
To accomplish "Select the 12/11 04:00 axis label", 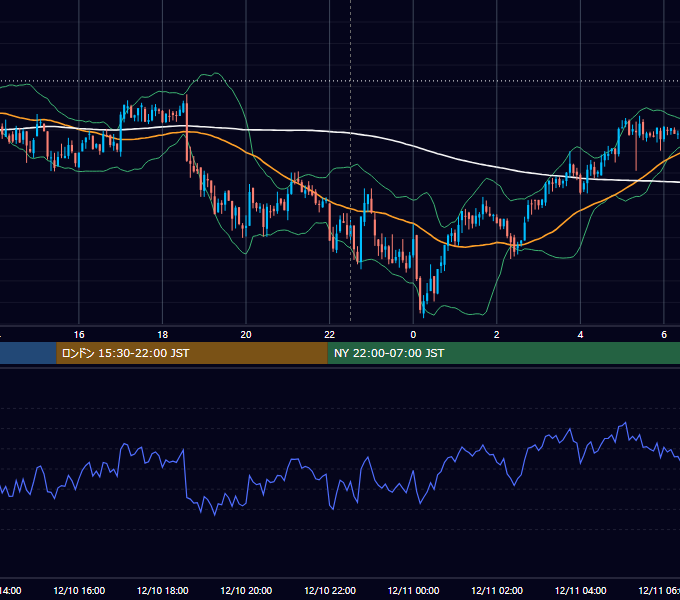I will (581, 590).
